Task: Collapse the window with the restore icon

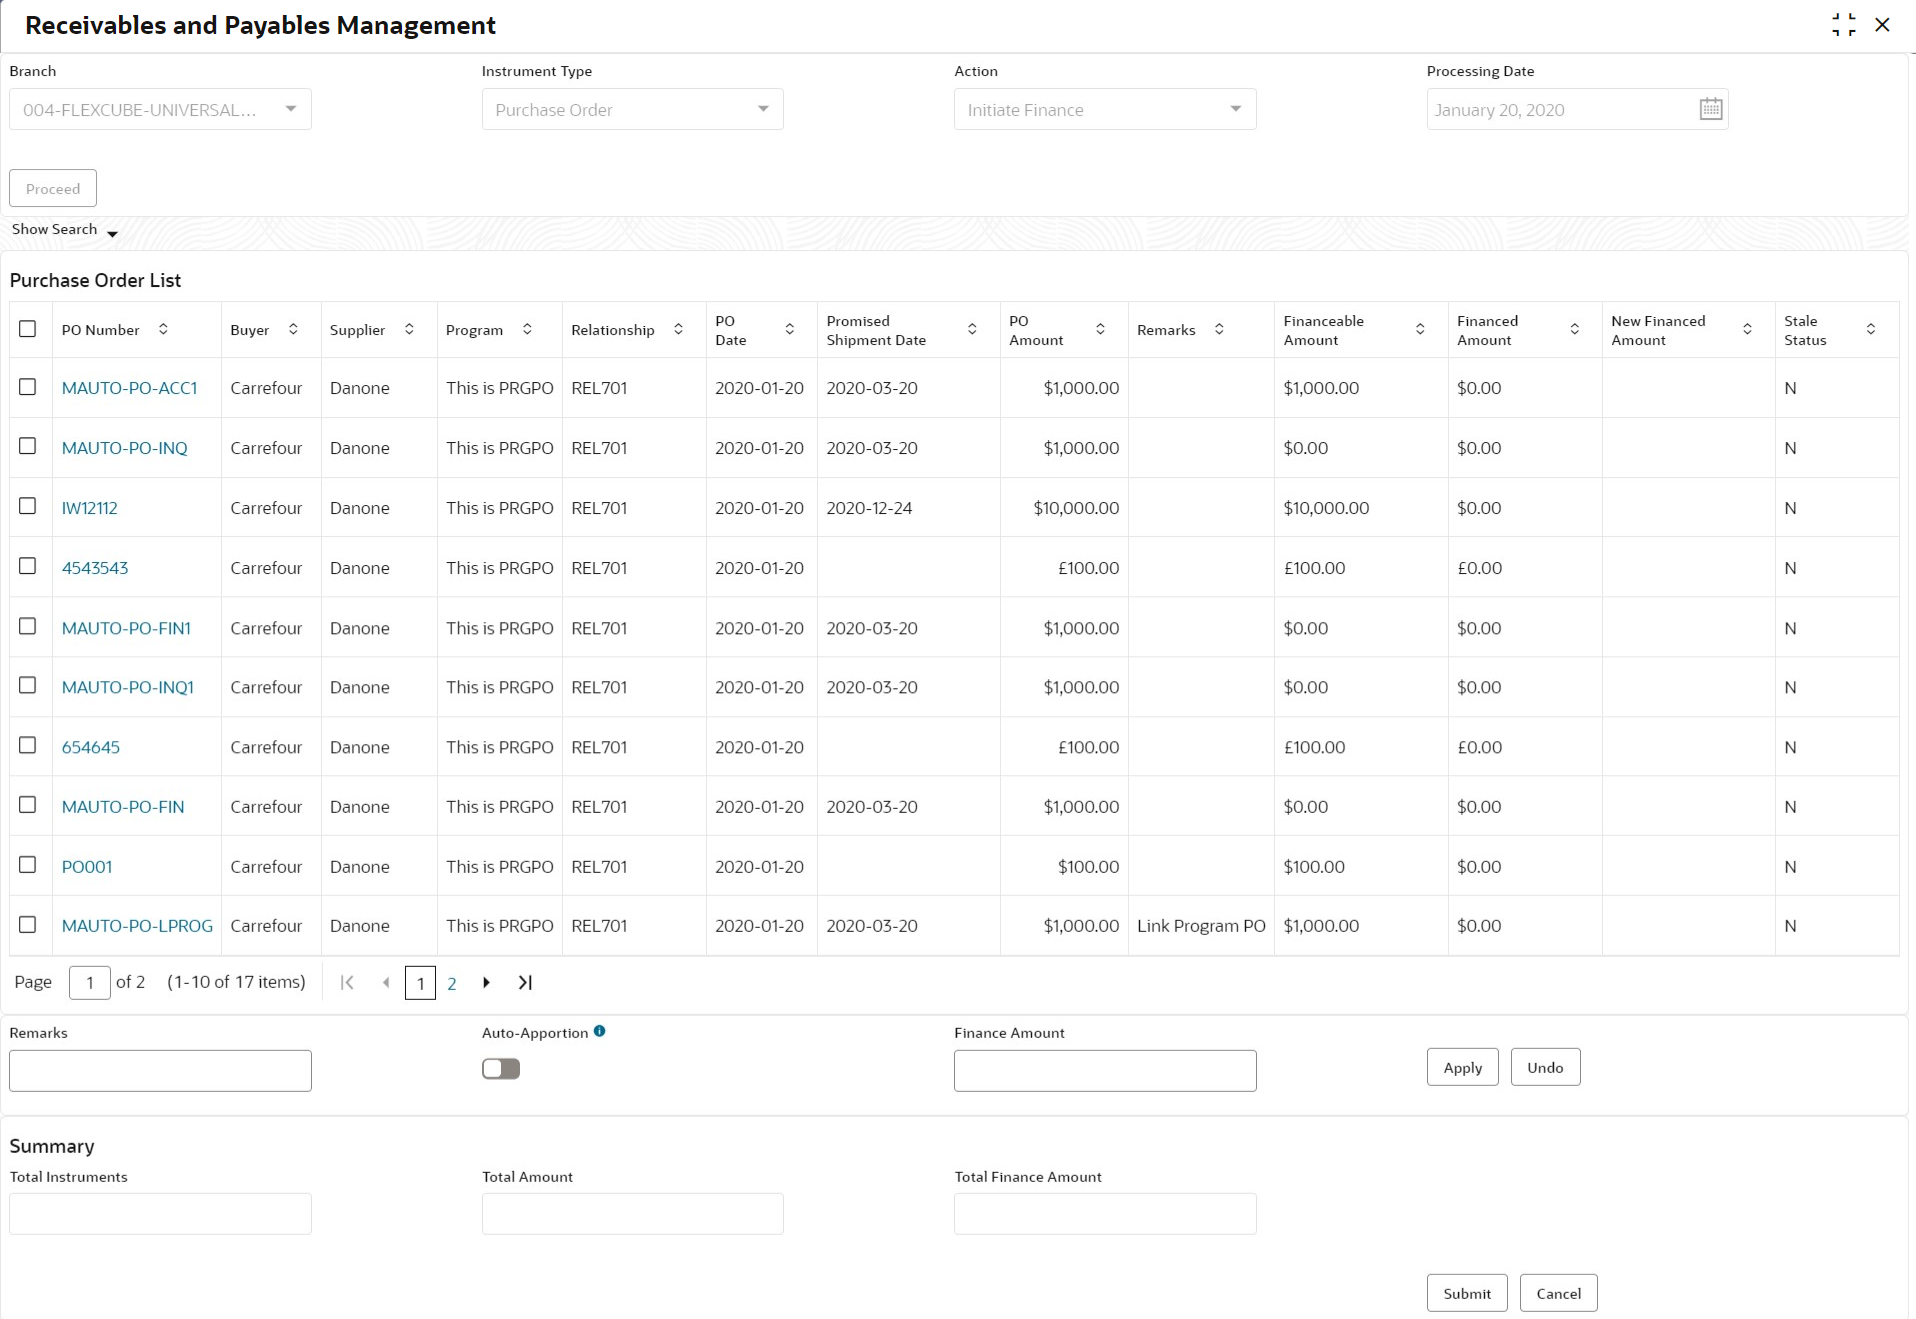Action: point(1843,25)
